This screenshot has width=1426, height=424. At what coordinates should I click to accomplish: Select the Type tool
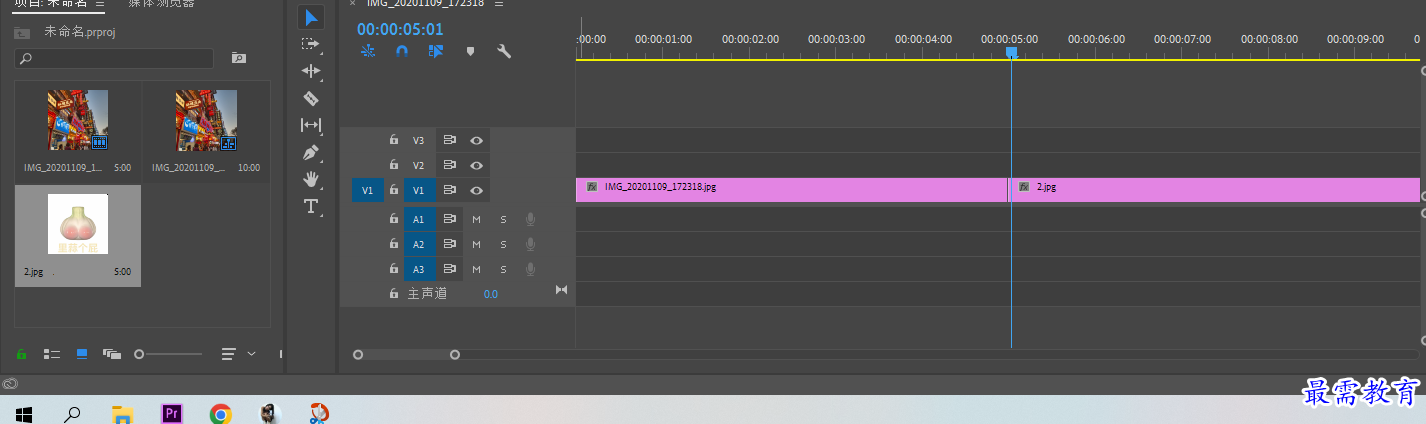(x=311, y=206)
